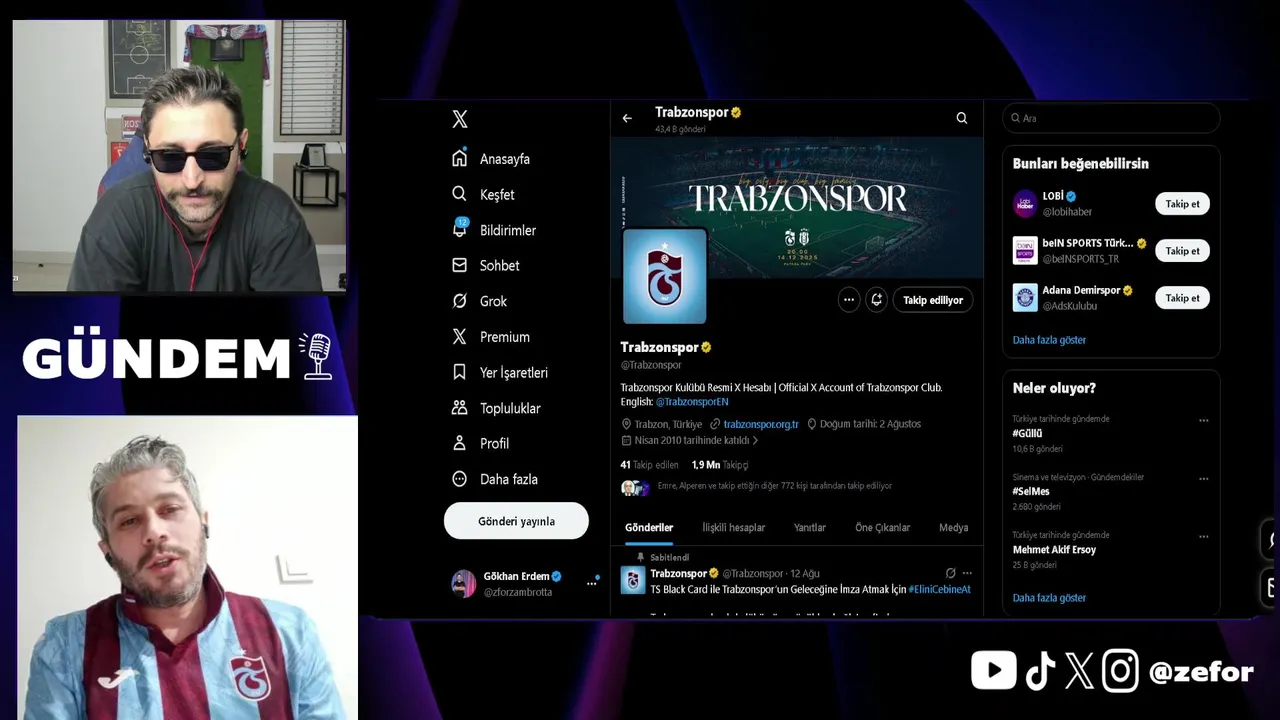Open options for #Güllü trend
Image resolution: width=1280 pixels, height=720 pixels.
point(1204,420)
